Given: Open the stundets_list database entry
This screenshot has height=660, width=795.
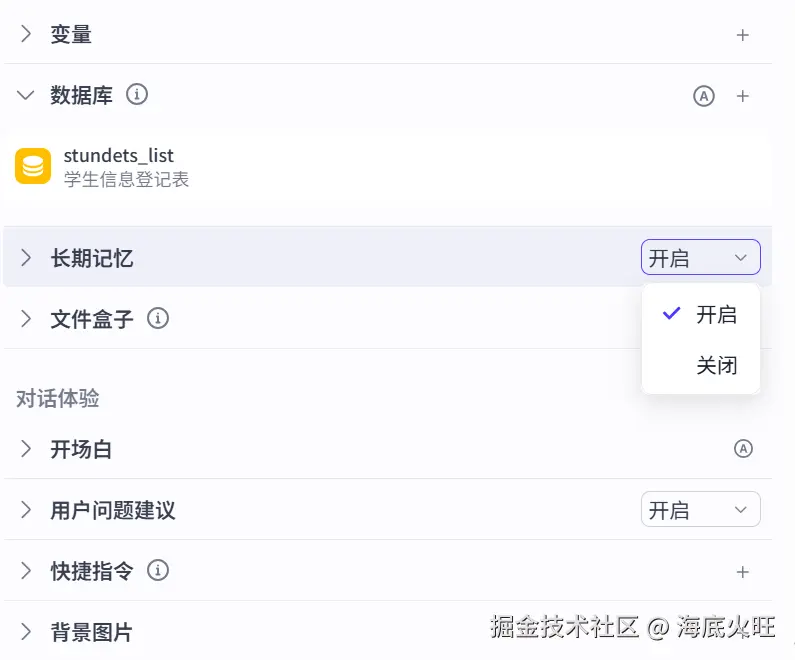Looking at the screenshot, I should tap(119, 156).
